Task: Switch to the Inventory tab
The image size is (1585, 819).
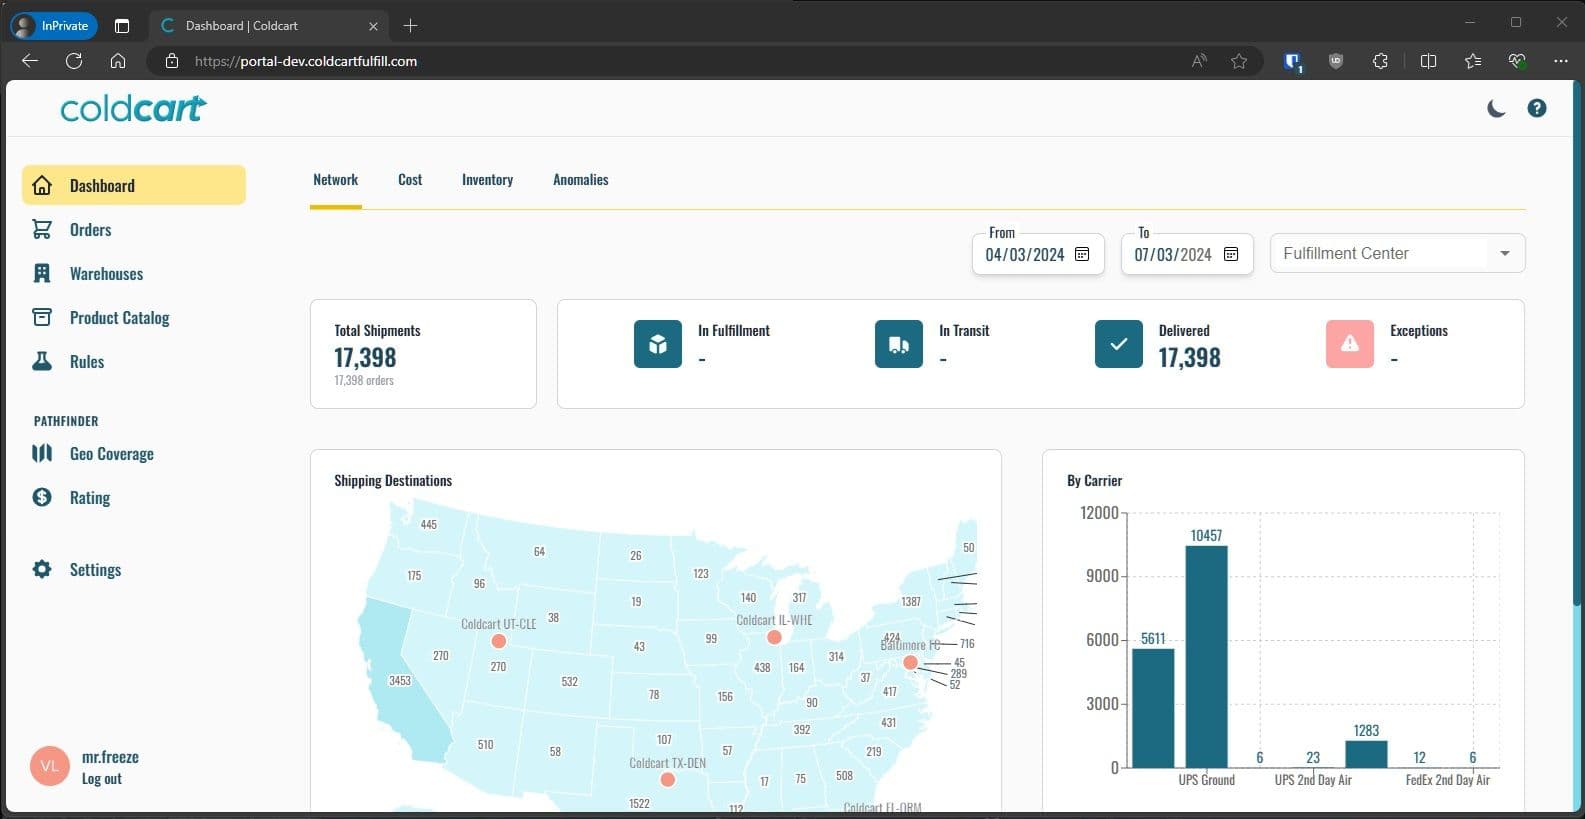Action: coord(487,180)
